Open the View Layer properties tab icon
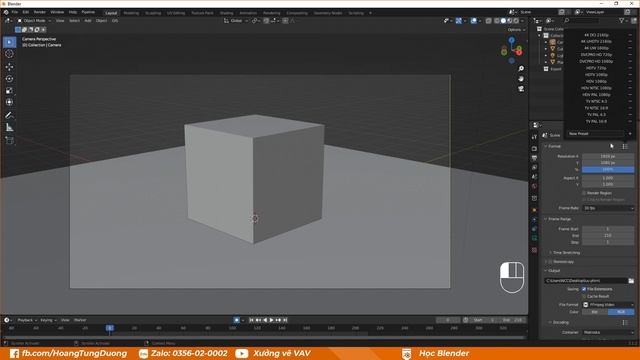Screen dimensions: 640x360 pyautogui.click(x=534, y=167)
